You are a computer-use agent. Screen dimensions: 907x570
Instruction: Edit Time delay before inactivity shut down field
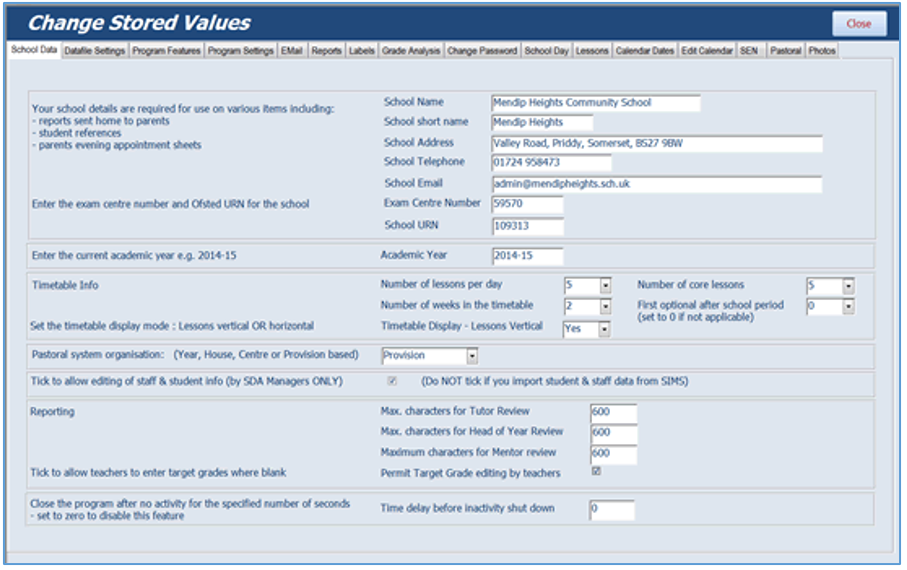[x=612, y=510]
